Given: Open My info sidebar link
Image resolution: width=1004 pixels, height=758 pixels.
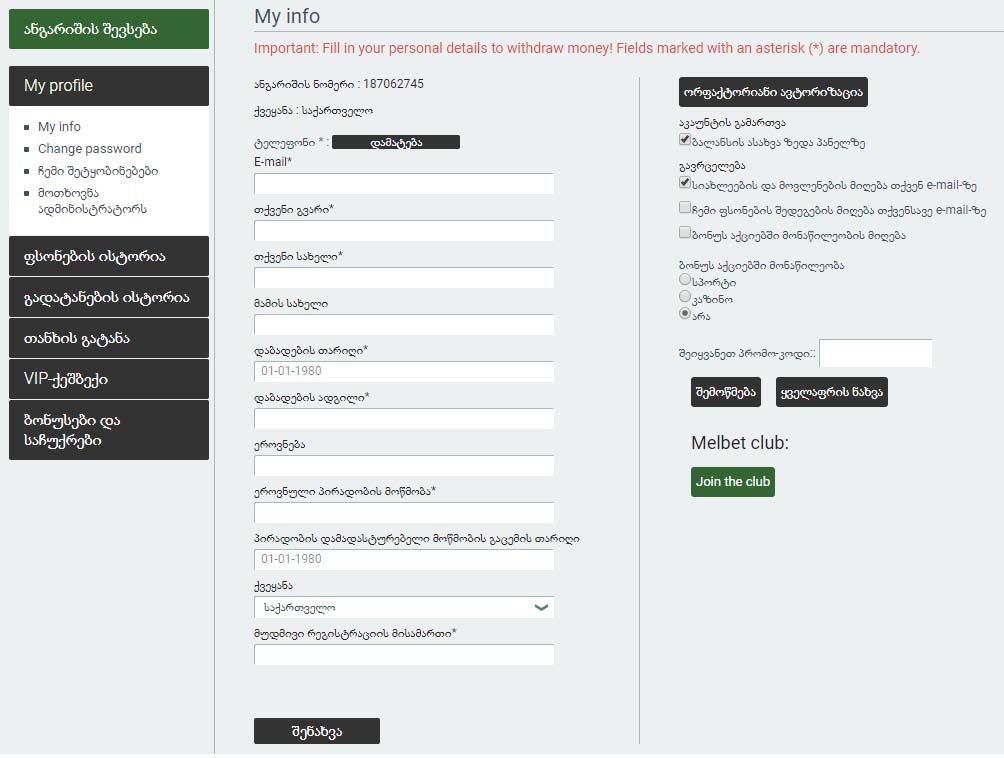Looking at the screenshot, I should [59, 127].
